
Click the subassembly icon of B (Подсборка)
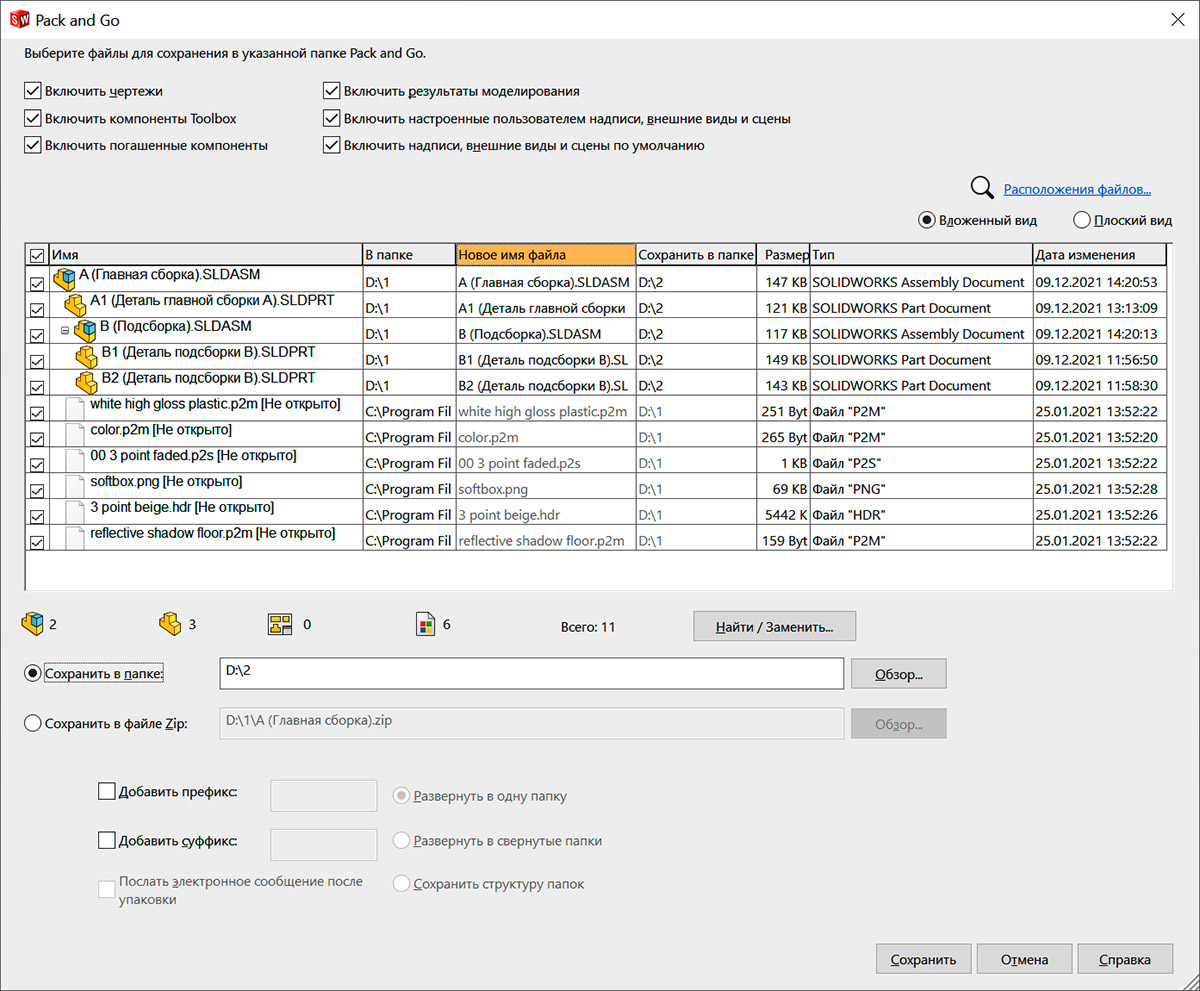85,331
